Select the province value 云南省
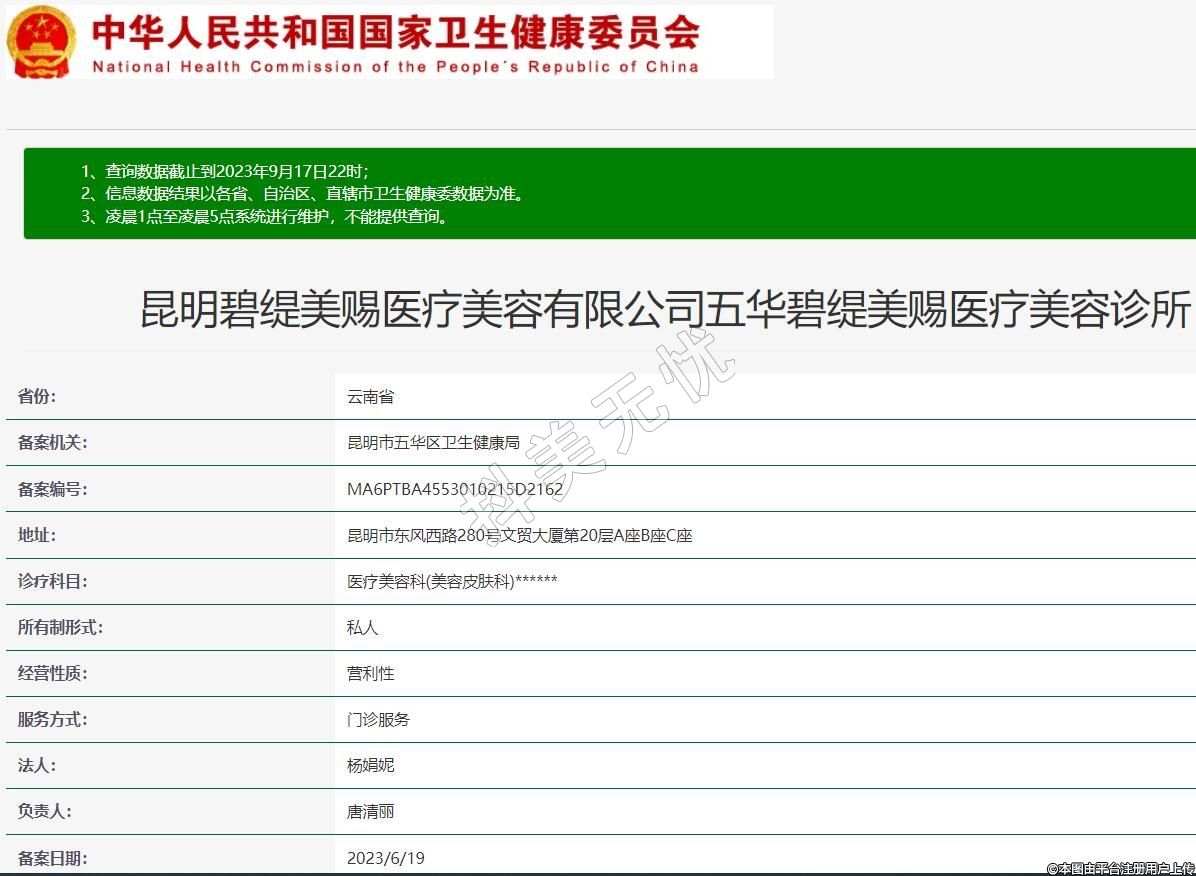This screenshot has height=876, width=1196. (370, 397)
